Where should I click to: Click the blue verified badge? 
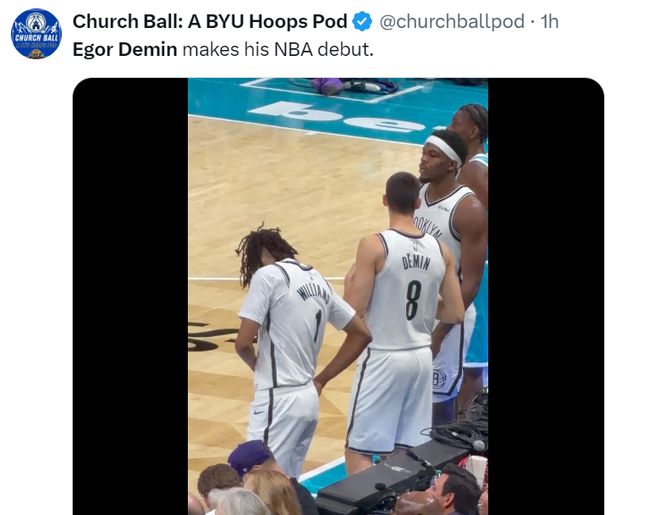click(362, 21)
